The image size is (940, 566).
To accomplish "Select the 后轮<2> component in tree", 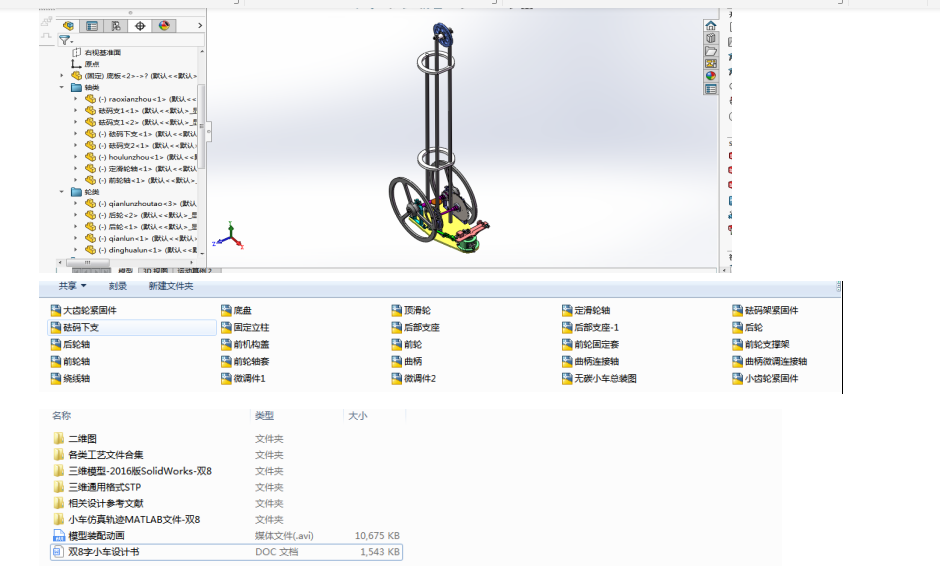I will pyautogui.click(x=141, y=215).
